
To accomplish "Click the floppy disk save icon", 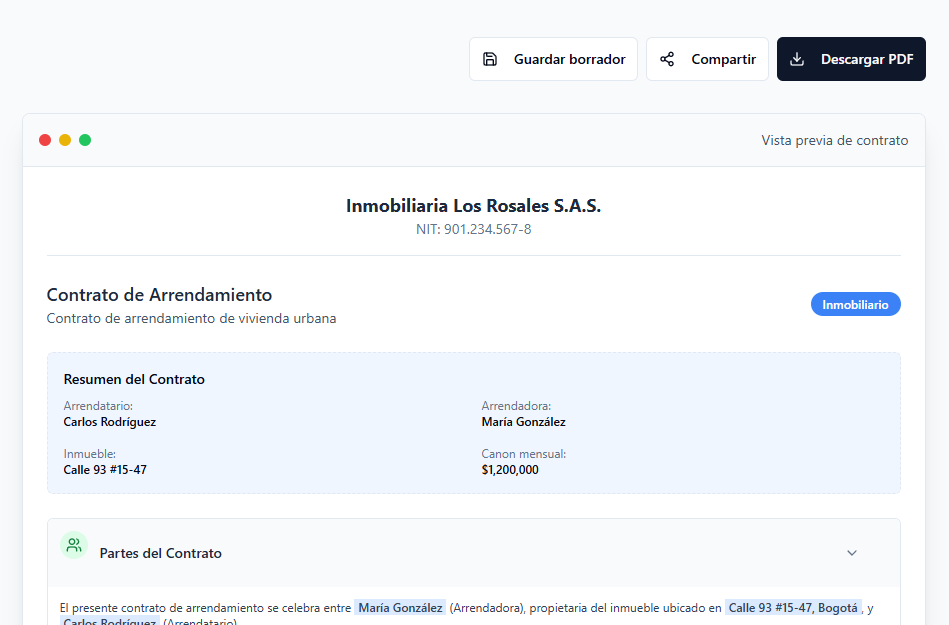I will coord(490,59).
